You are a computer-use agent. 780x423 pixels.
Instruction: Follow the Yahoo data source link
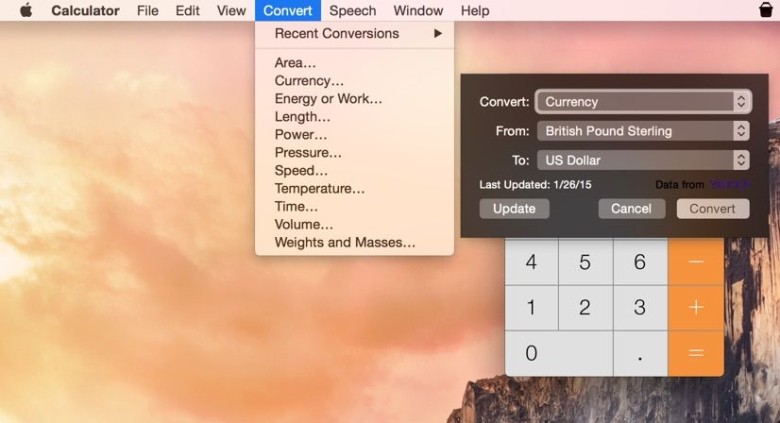pyautogui.click(x=730, y=185)
